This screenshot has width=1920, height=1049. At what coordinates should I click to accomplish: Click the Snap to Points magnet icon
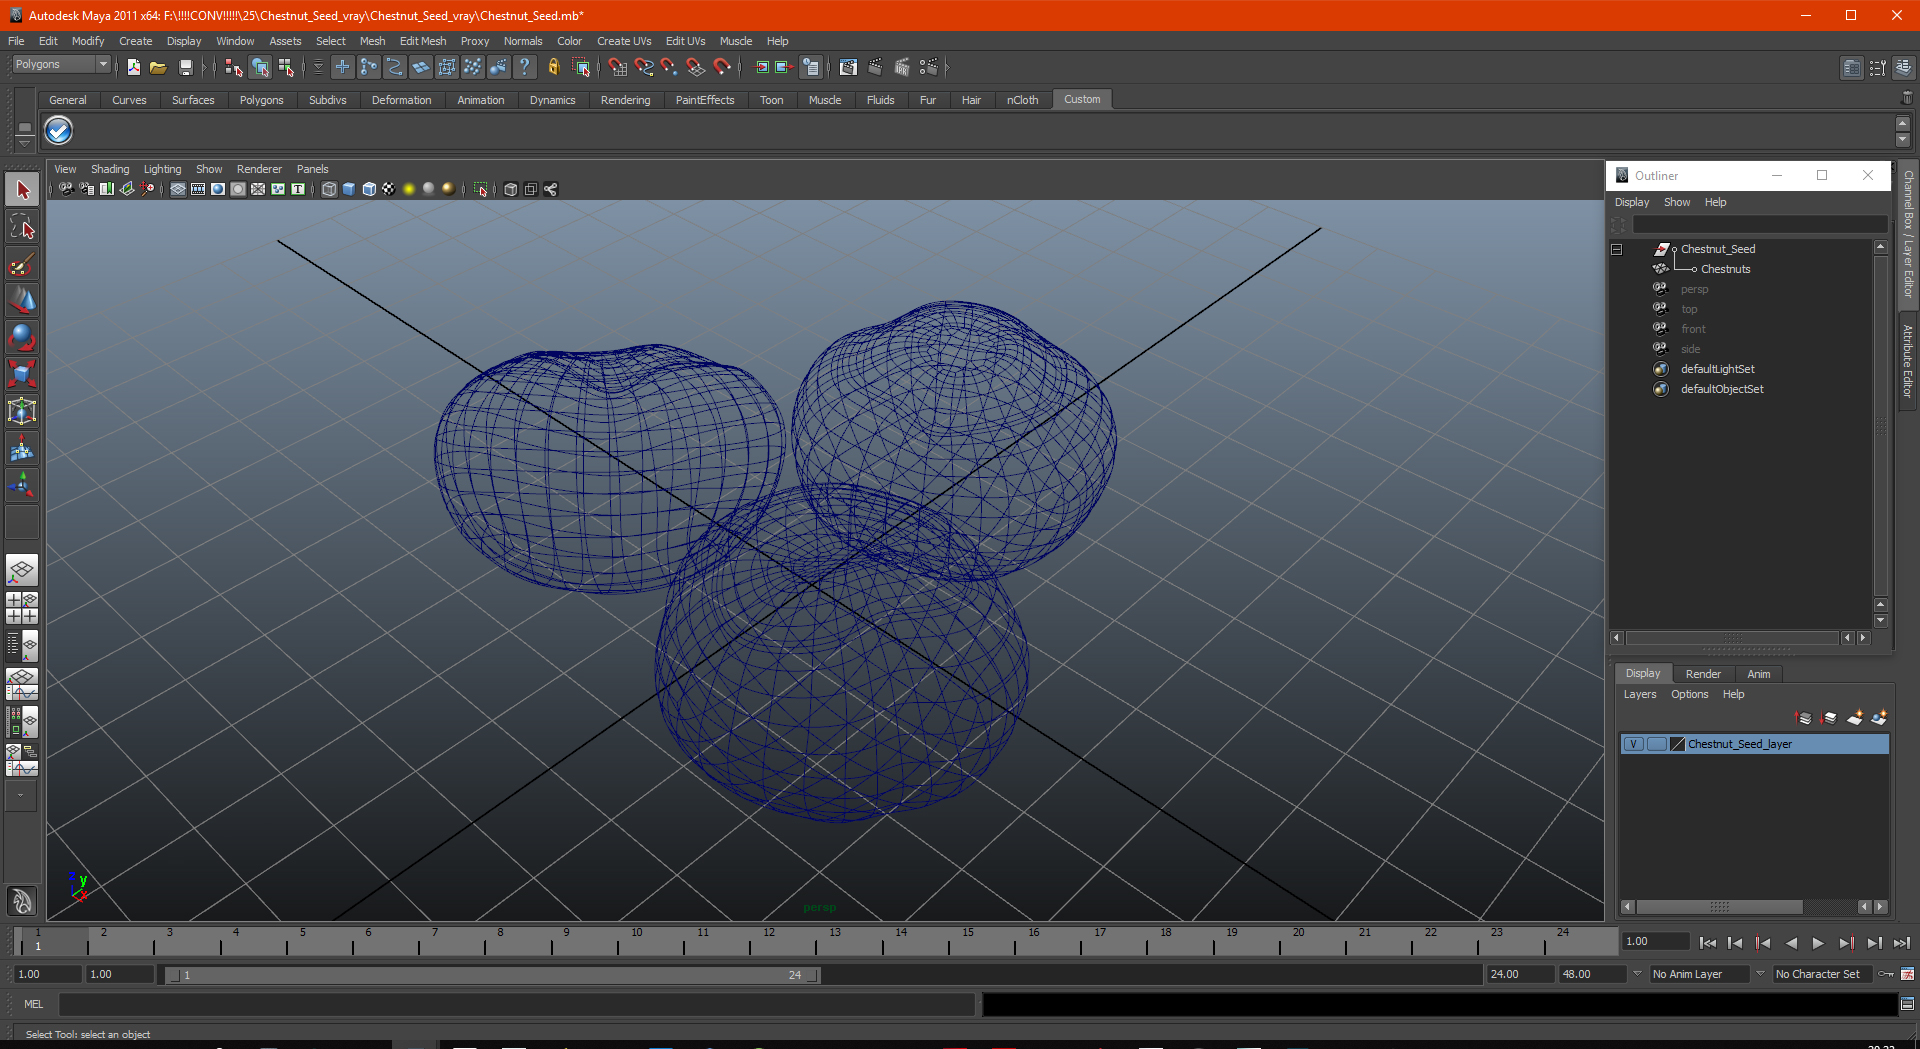pos(670,67)
